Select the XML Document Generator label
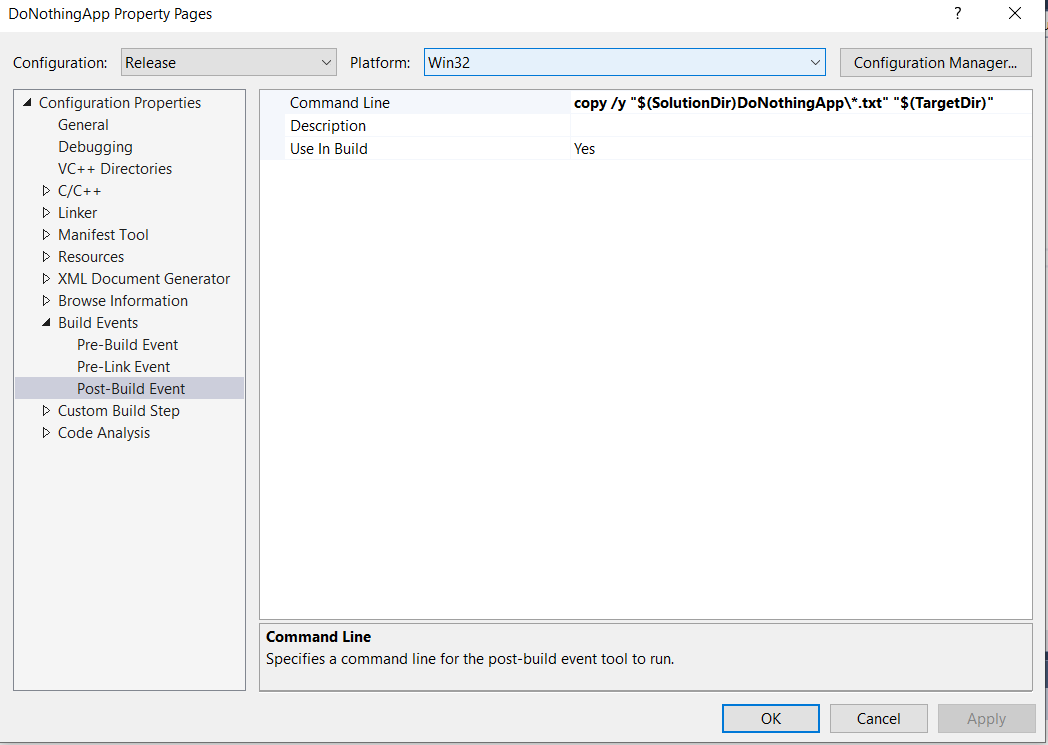The height and width of the screenshot is (745, 1048). [x=144, y=279]
